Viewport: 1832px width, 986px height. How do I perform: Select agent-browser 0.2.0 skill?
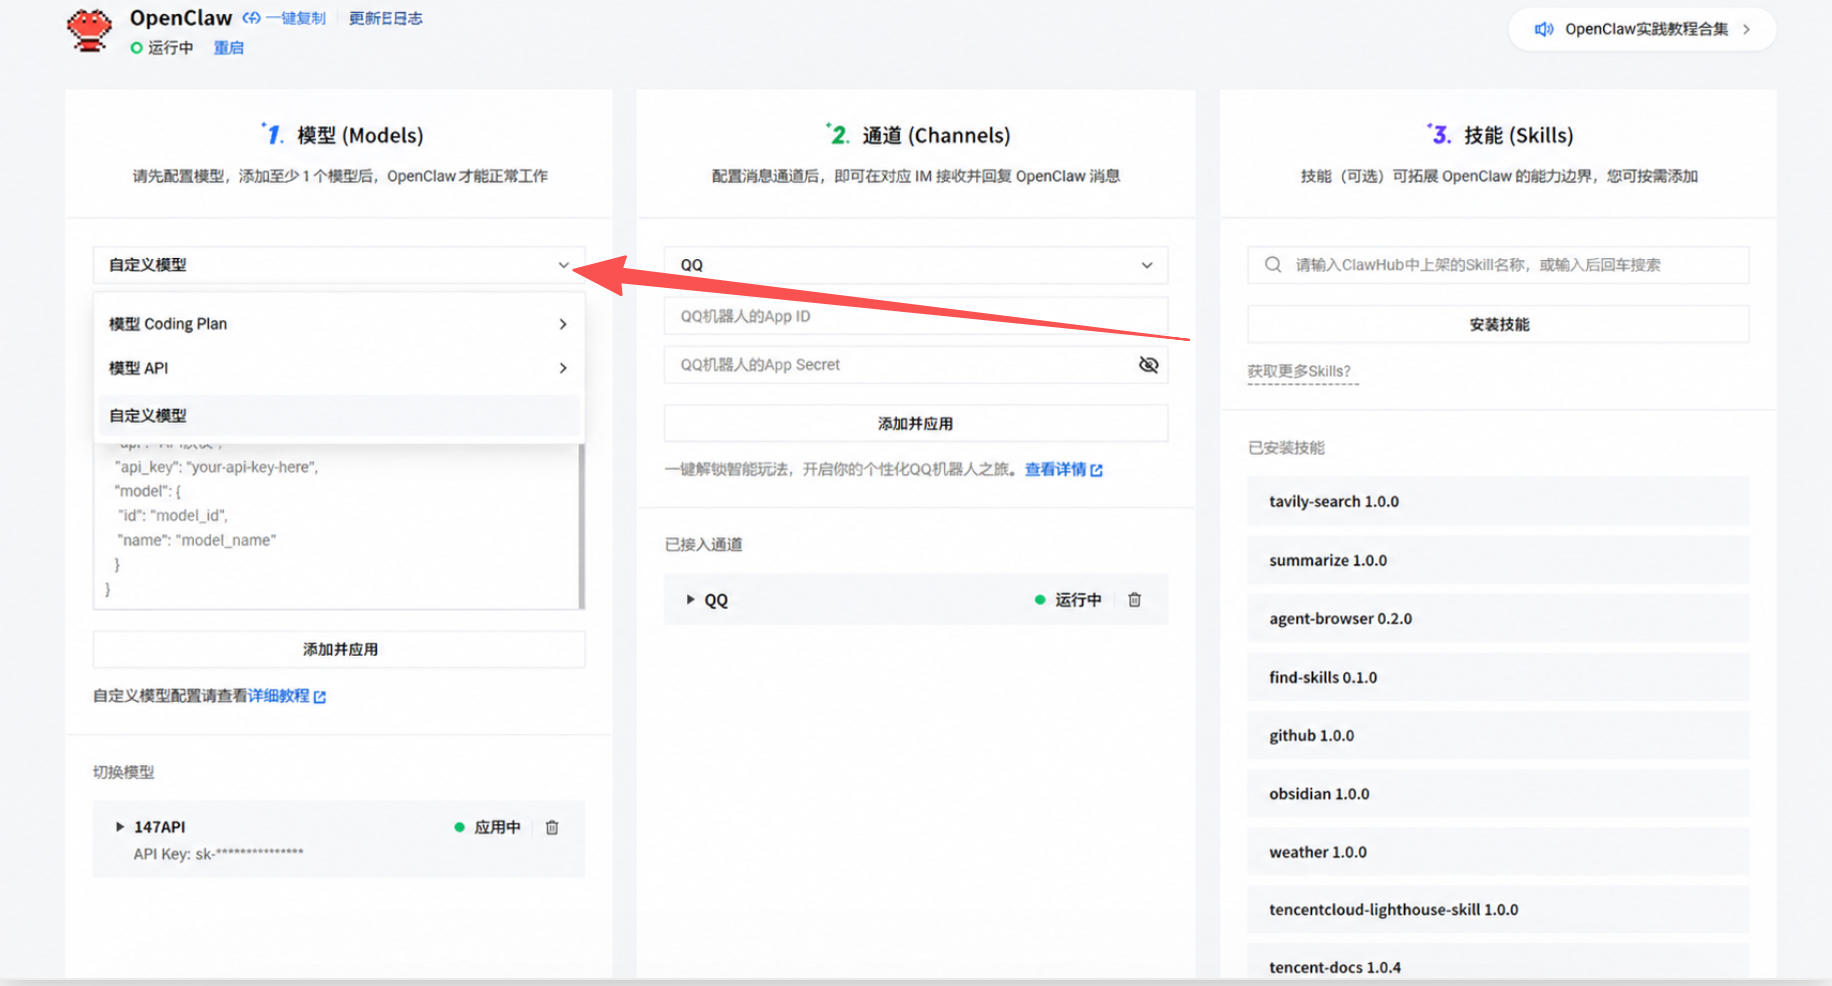point(1498,618)
